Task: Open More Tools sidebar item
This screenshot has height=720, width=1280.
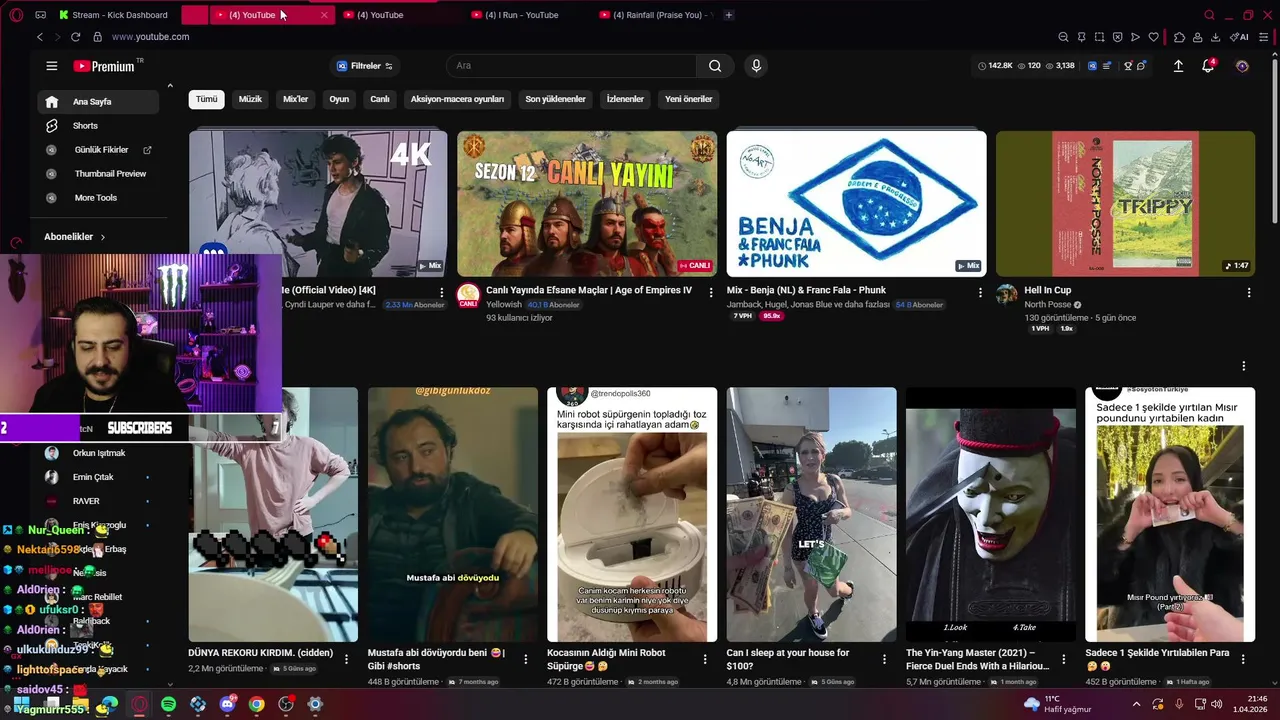Action: coord(98,198)
